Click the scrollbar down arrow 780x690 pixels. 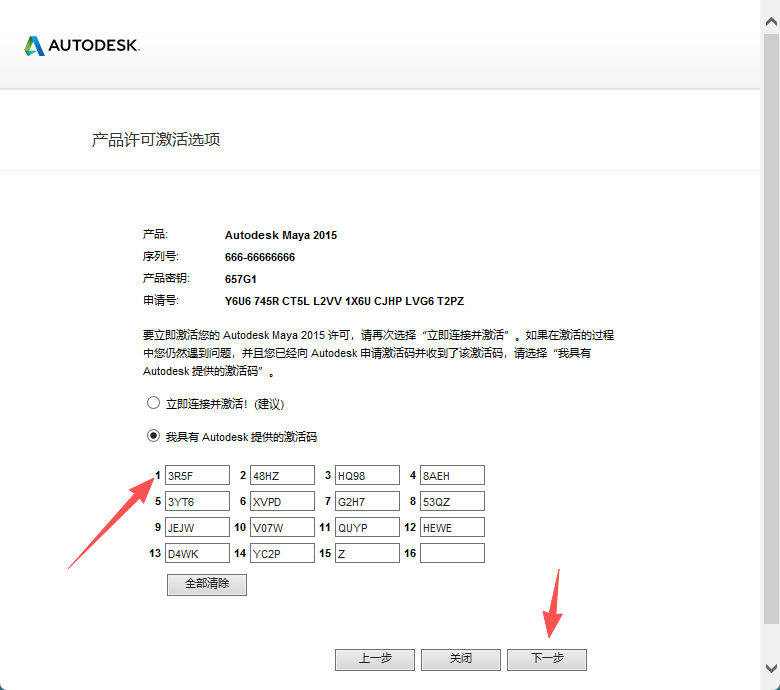point(772,668)
